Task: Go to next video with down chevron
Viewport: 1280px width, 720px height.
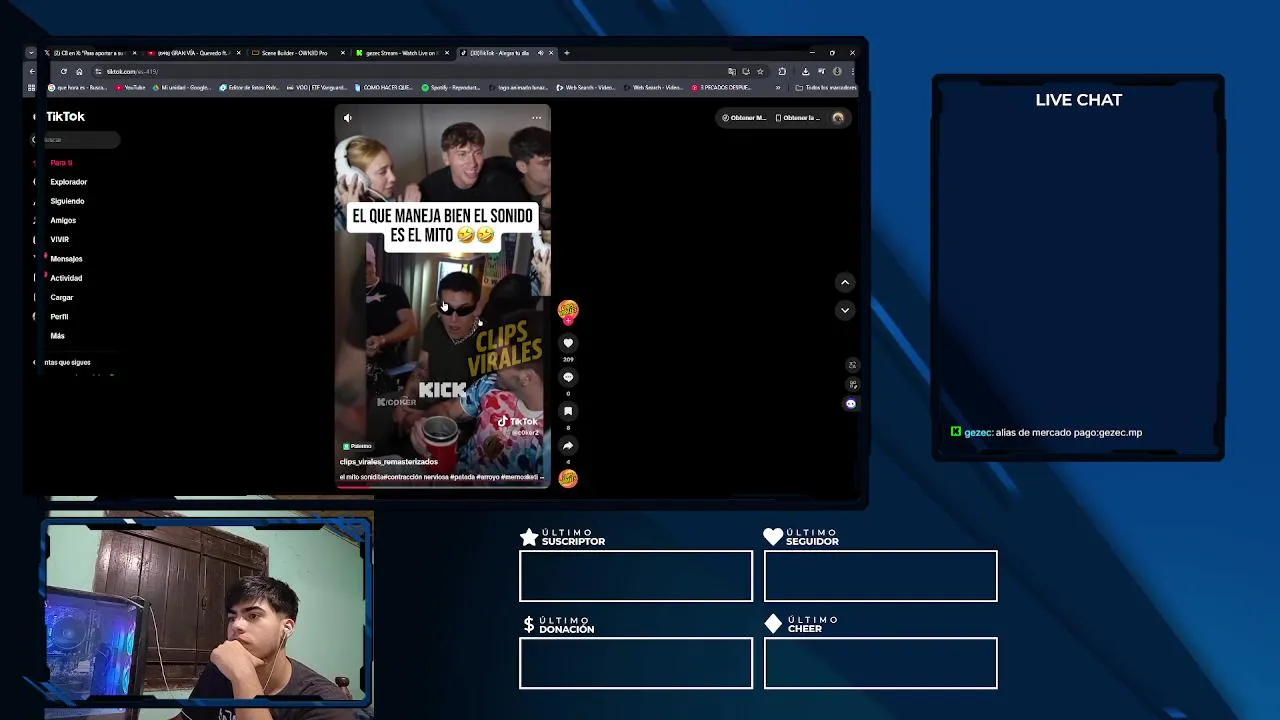Action: tap(845, 310)
